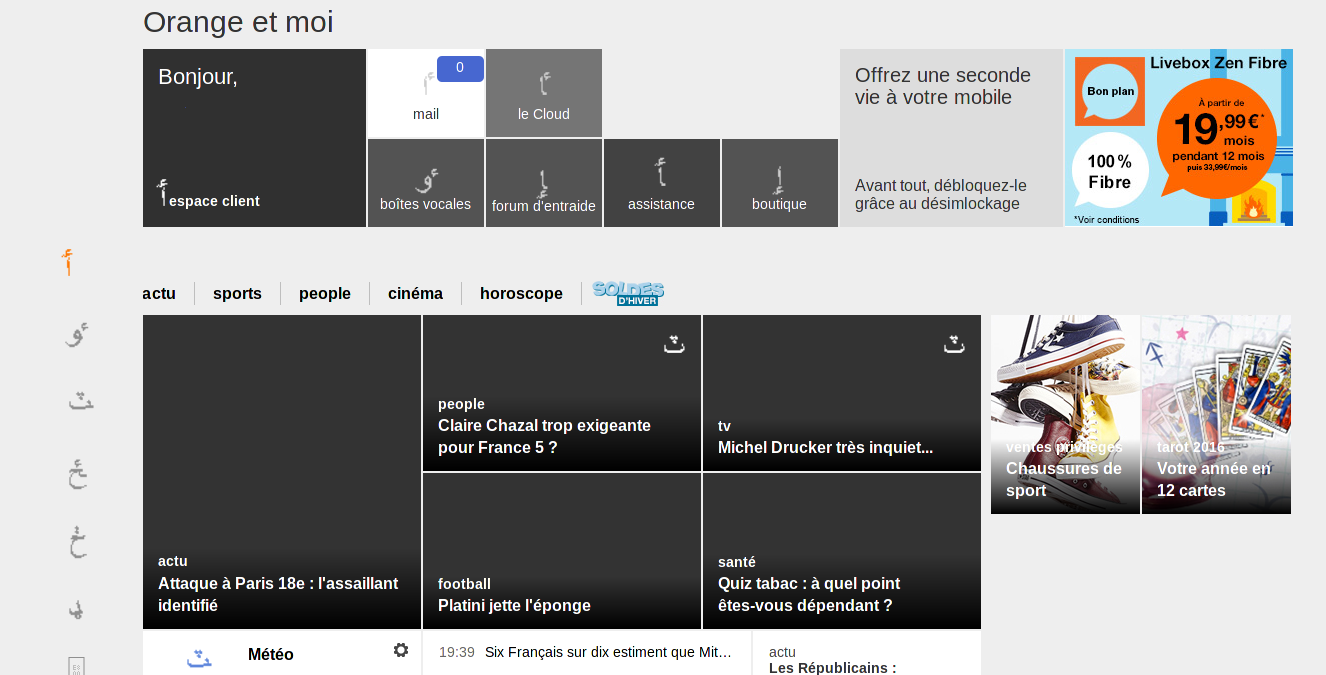Click the mail unread count badge
1326x675 pixels.
pos(460,68)
